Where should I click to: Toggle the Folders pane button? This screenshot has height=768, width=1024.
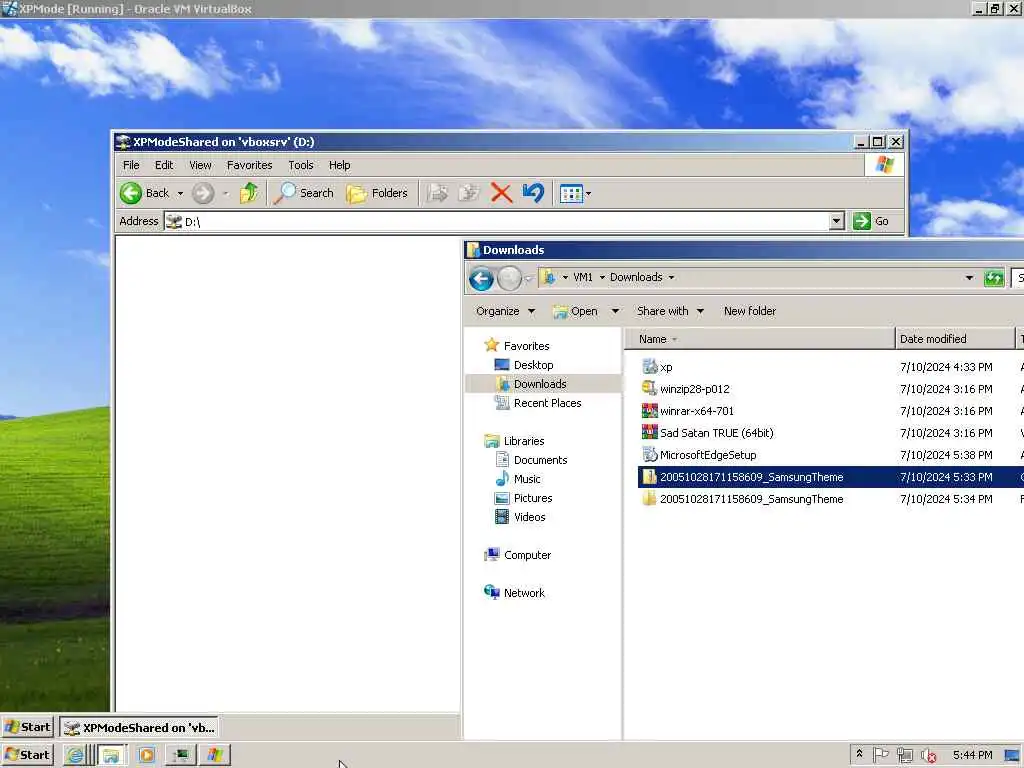tap(377, 193)
